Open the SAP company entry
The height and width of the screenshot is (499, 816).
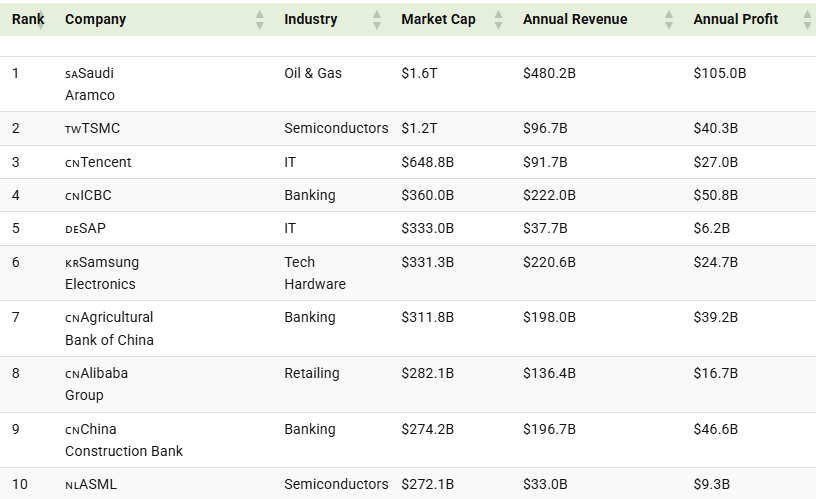(85, 228)
